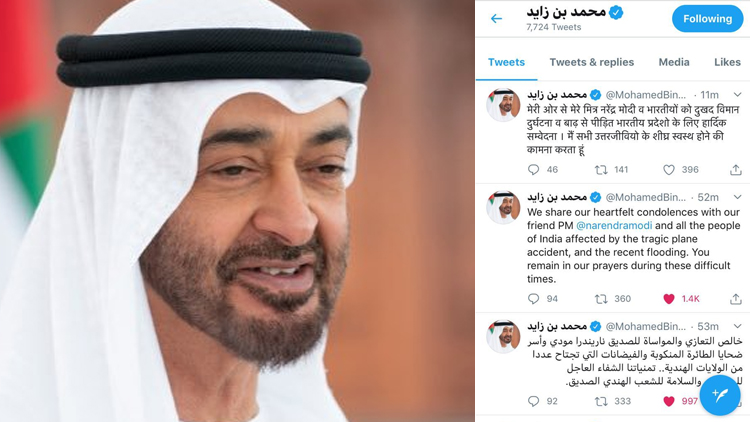Image resolution: width=750 pixels, height=422 pixels.
Task: Reply to the English condolence tweet
Action: (x=533, y=299)
